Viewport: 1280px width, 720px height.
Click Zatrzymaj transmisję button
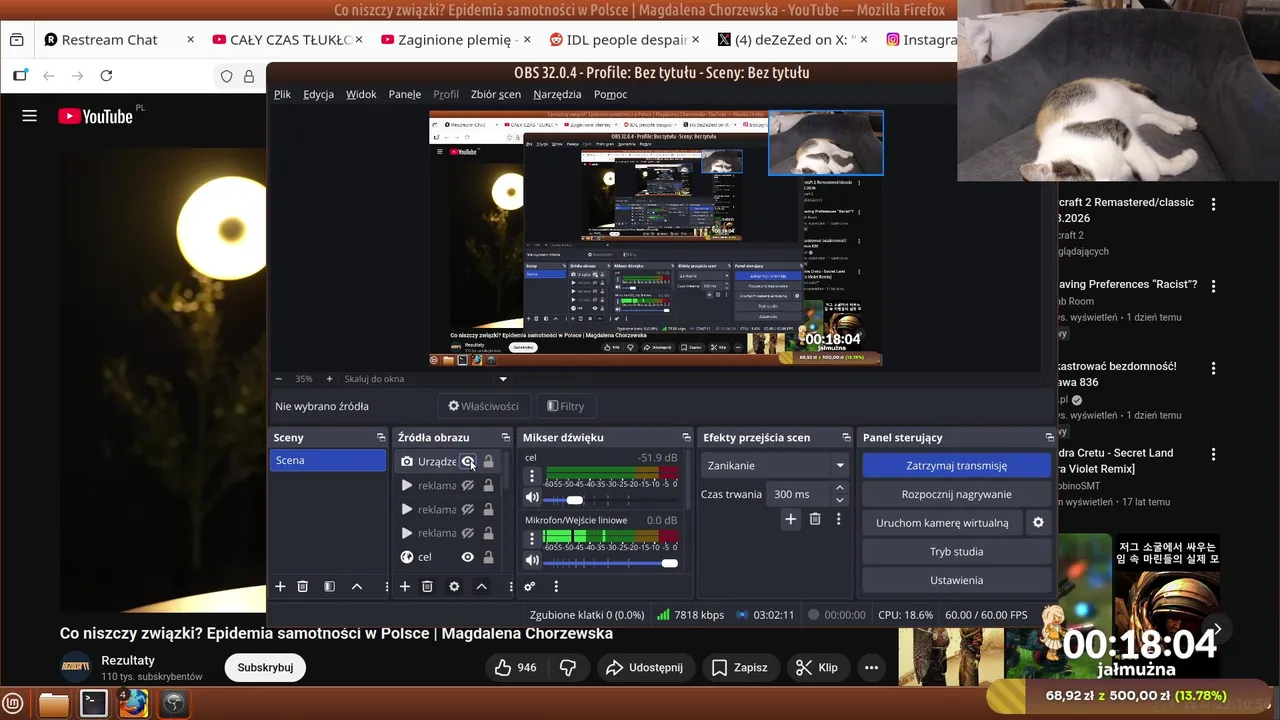tap(956, 465)
